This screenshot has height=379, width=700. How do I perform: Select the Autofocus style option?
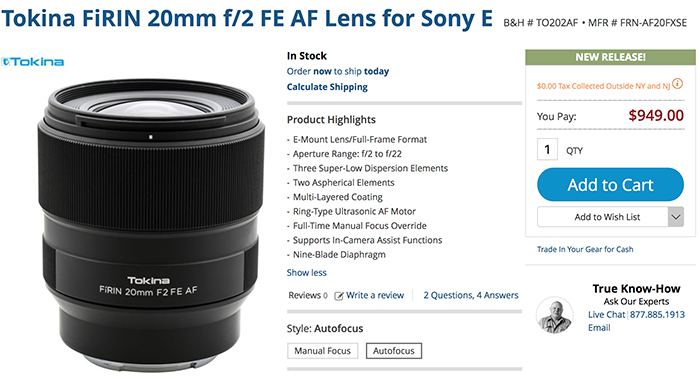click(394, 351)
